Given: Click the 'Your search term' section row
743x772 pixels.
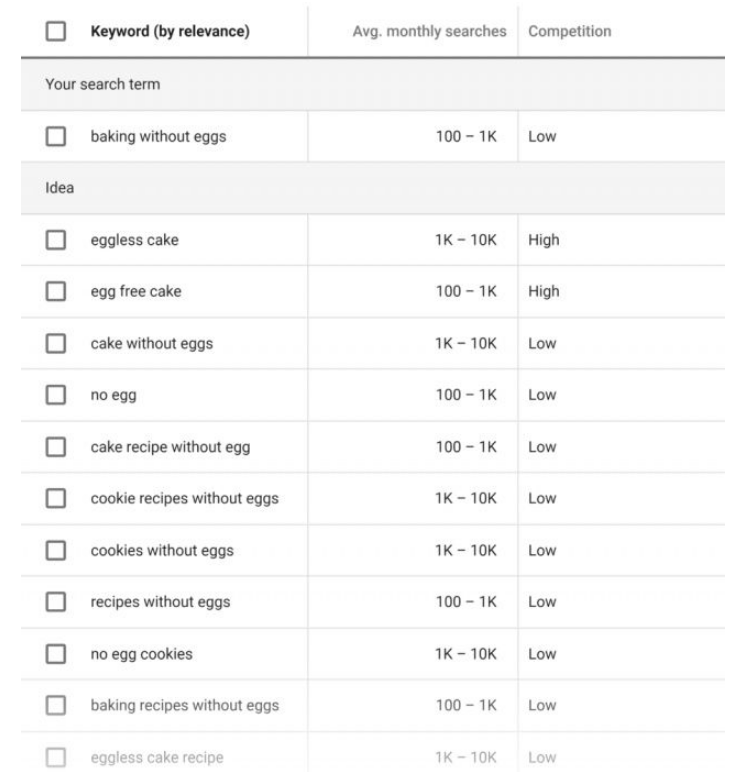Looking at the screenshot, I should coord(373,84).
